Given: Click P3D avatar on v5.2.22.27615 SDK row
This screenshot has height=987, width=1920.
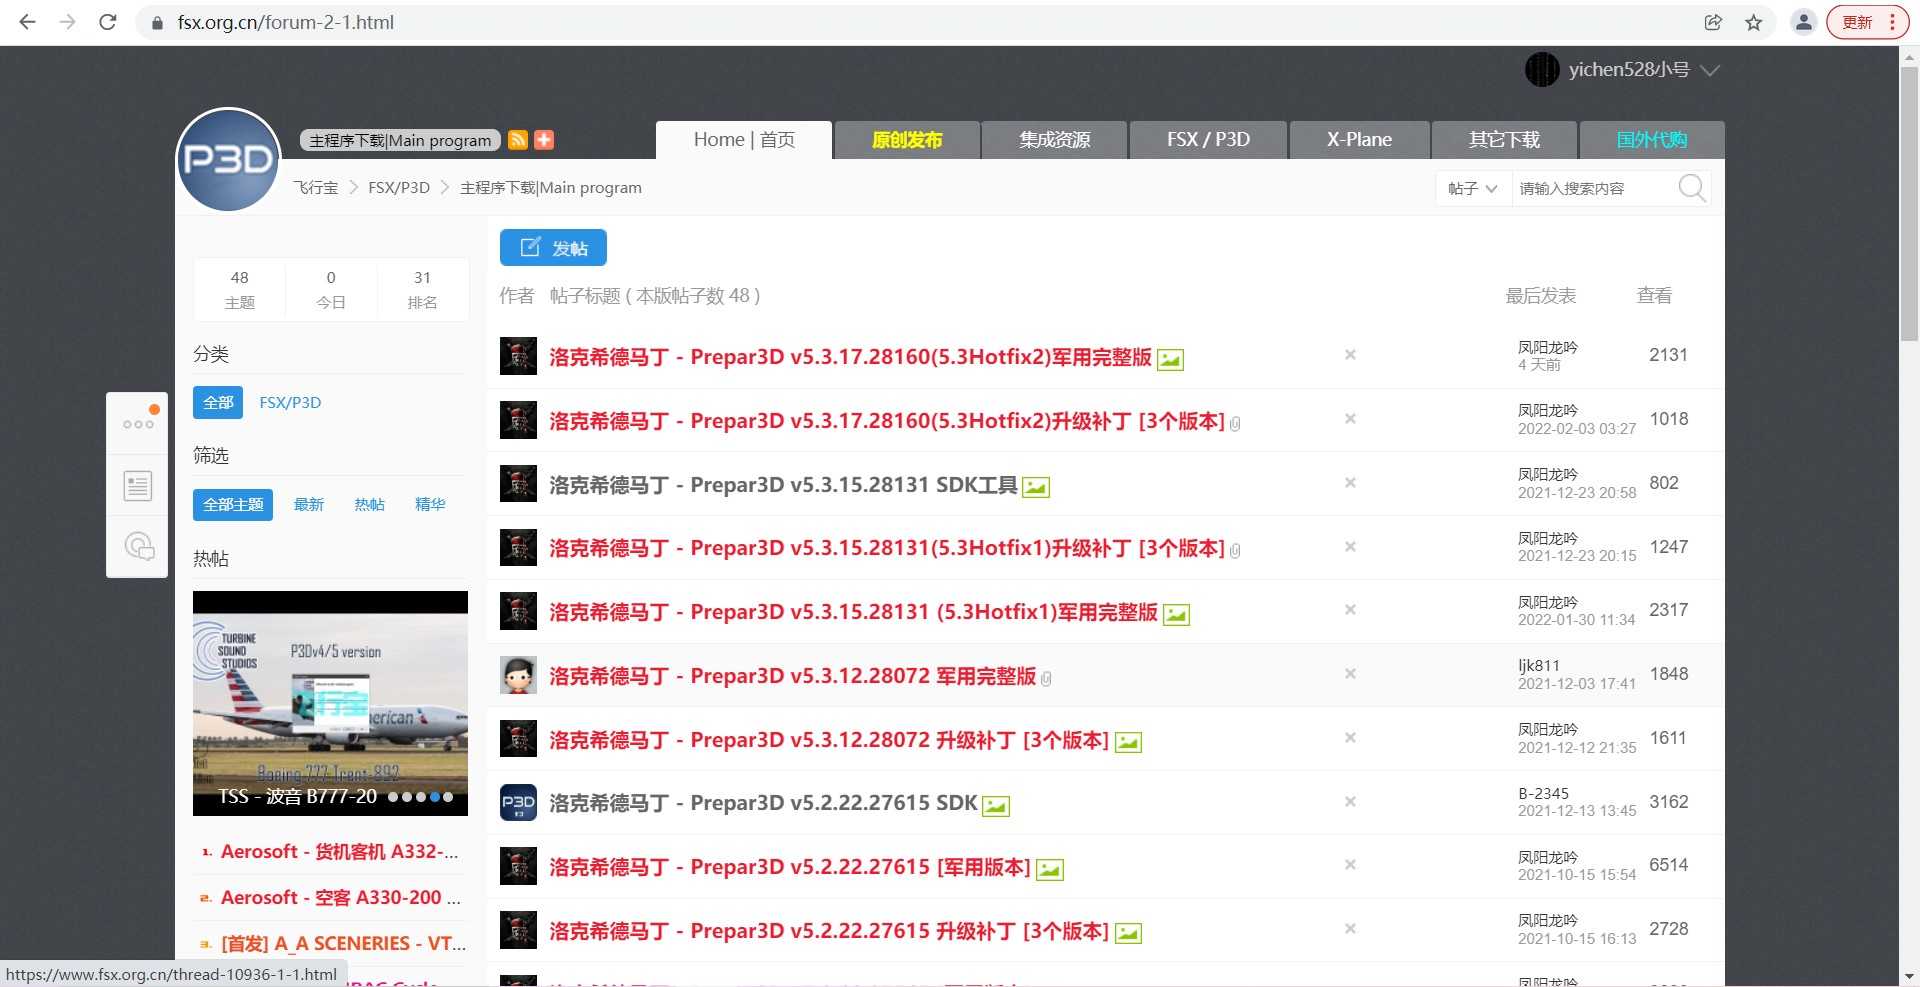Looking at the screenshot, I should pos(518,802).
